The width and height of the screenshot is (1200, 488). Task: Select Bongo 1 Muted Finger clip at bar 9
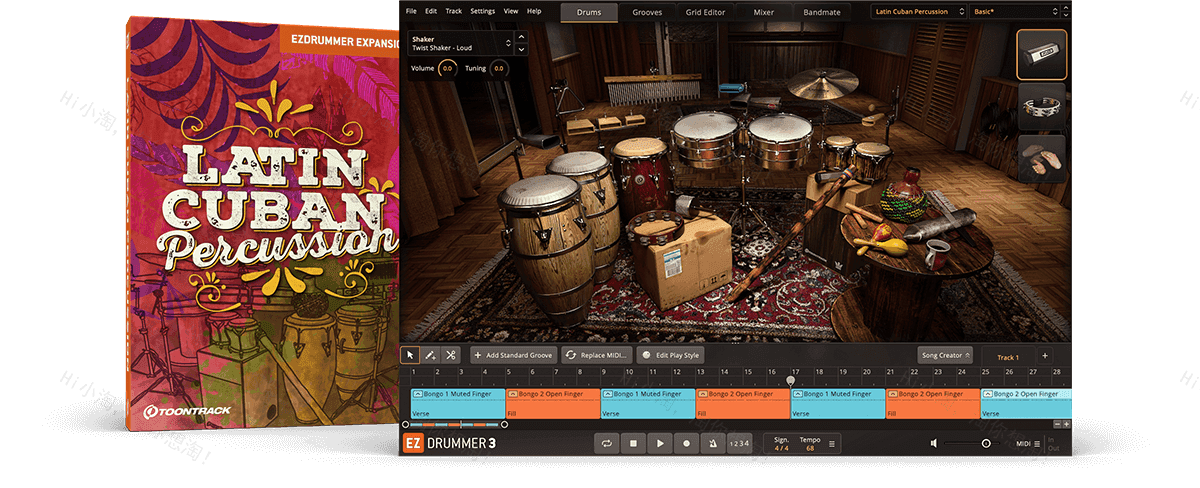point(648,404)
